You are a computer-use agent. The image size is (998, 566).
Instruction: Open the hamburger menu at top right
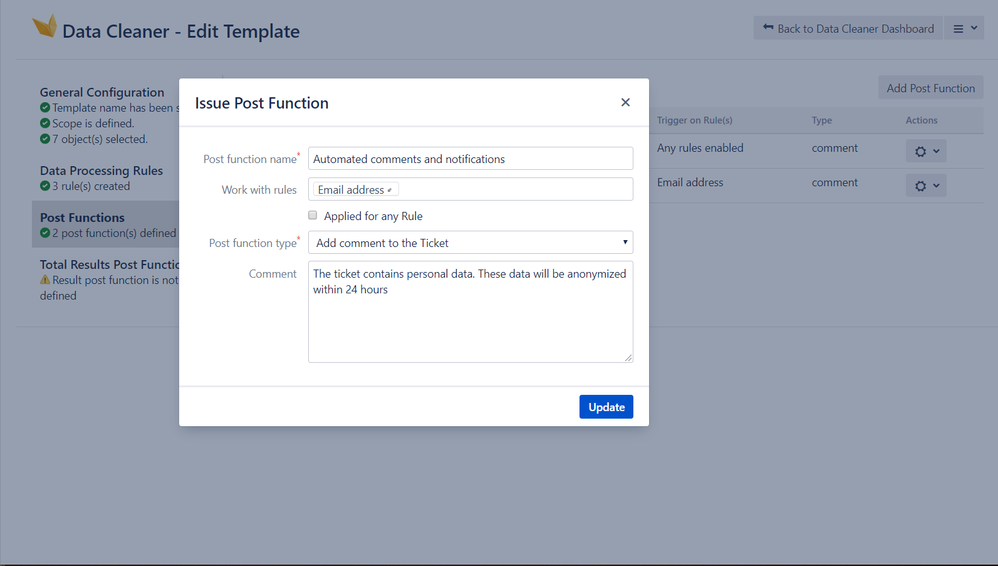pyautogui.click(x=964, y=29)
